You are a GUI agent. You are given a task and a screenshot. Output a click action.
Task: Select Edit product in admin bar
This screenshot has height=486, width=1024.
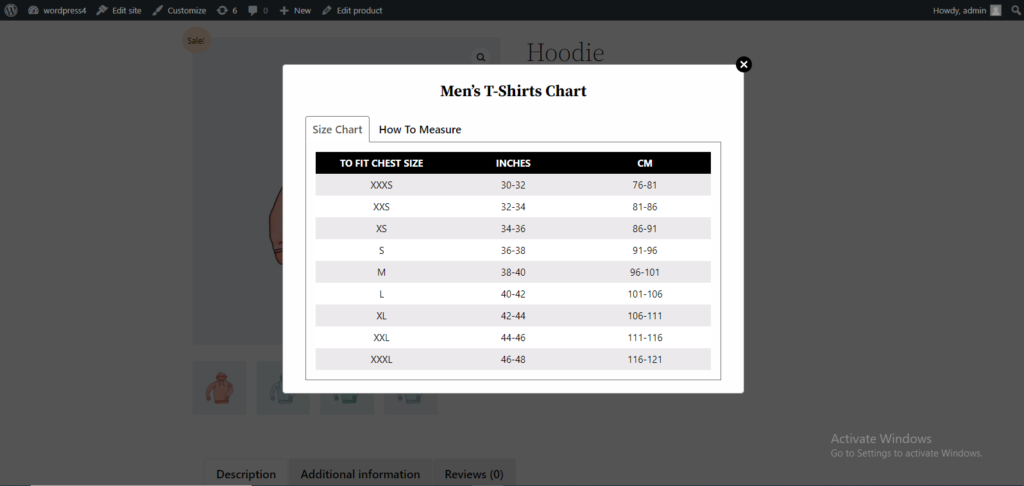coord(353,10)
